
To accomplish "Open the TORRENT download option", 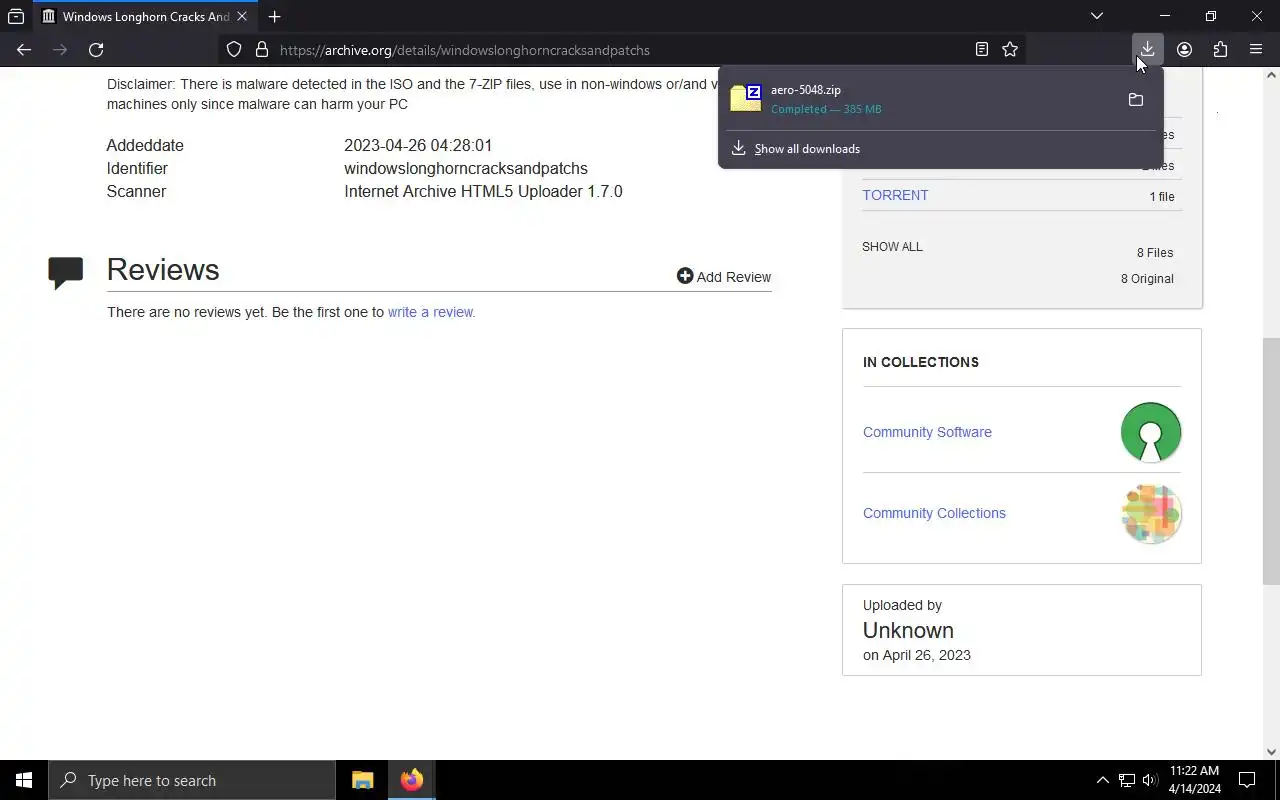I will coord(895,195).
